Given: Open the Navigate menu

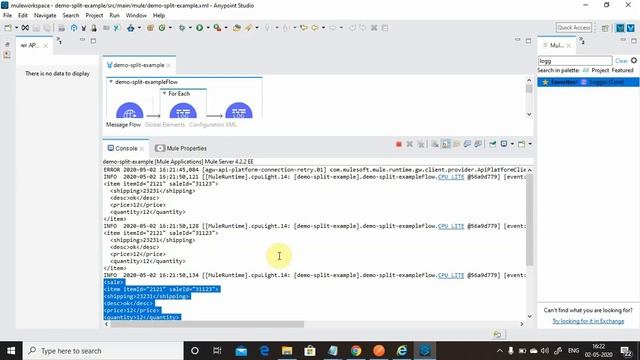Looking at the screenshot, I should tap(45, 16).
